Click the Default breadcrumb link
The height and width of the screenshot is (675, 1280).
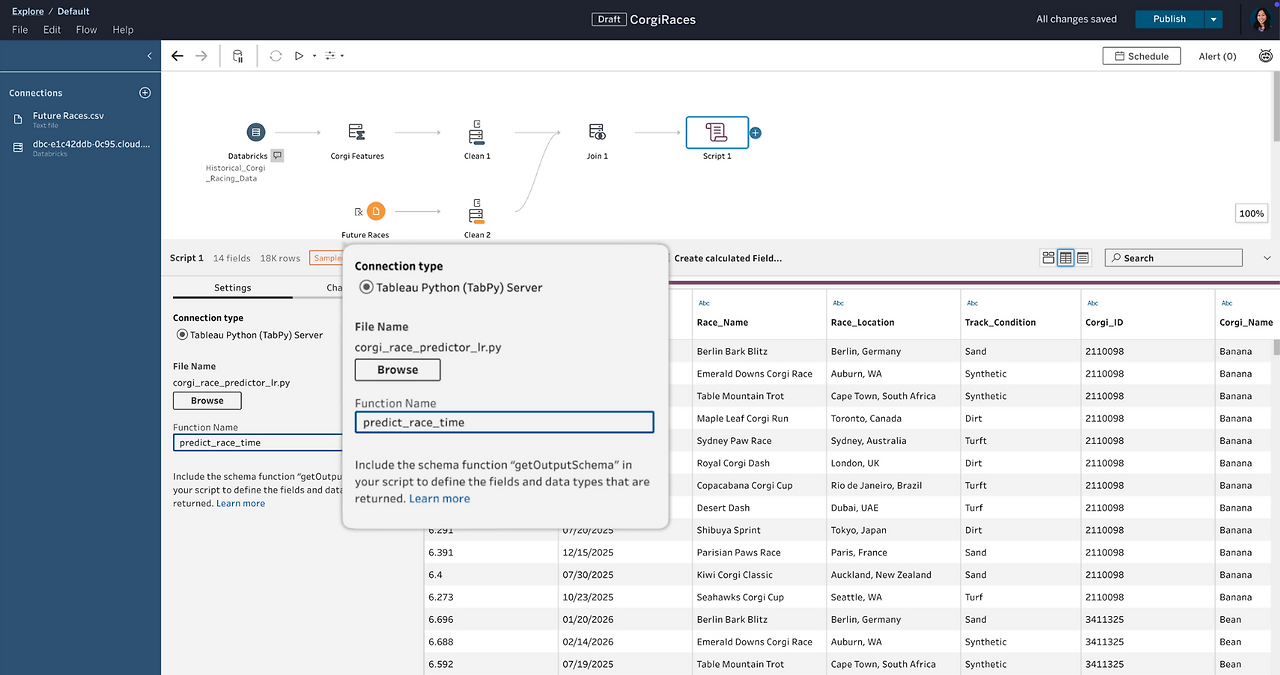(73, 12)
